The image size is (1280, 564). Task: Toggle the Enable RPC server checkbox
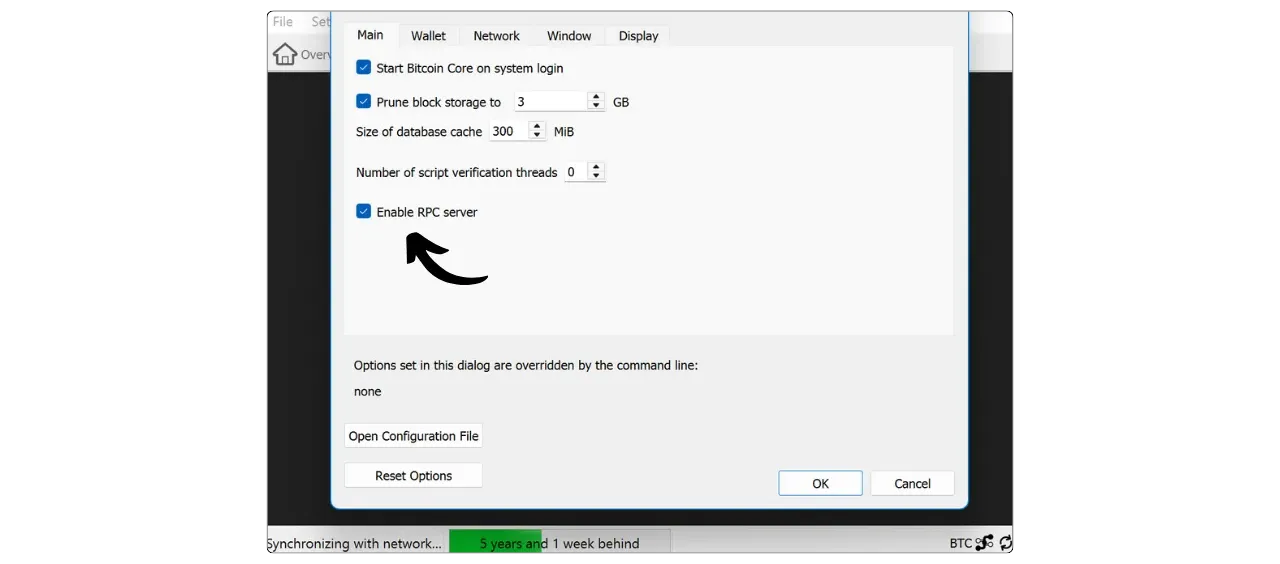pos(364,212)
